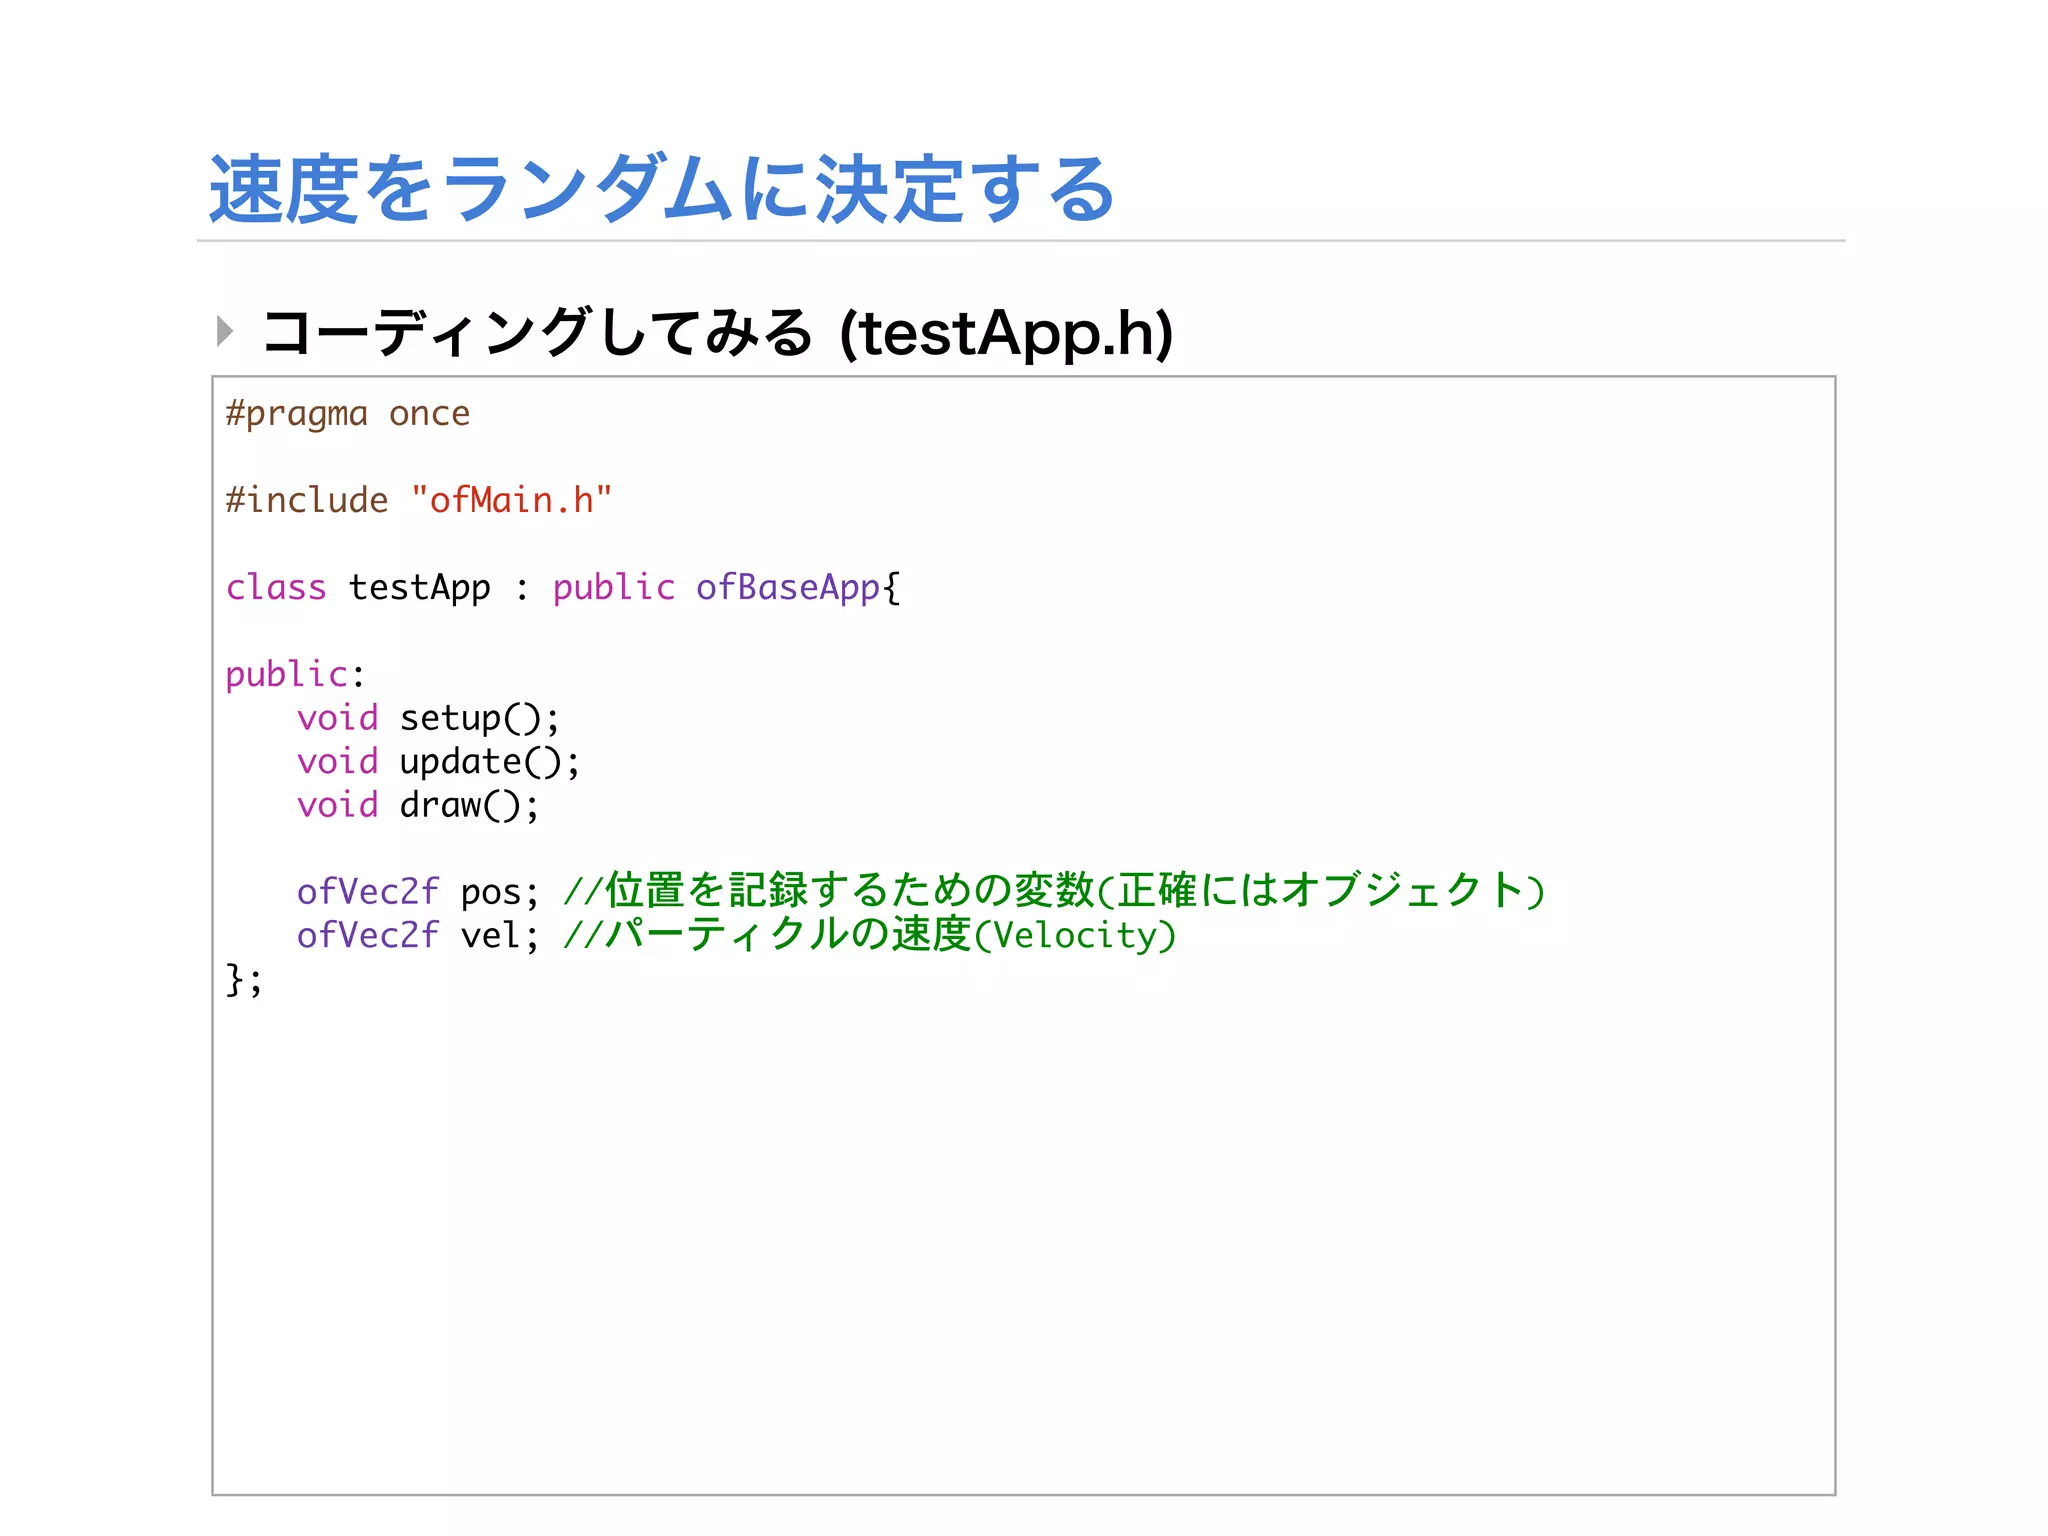Click the green comment //位置を記録するための変数
This screenshot has height=1536, width=2048.
click(1054, 891)
